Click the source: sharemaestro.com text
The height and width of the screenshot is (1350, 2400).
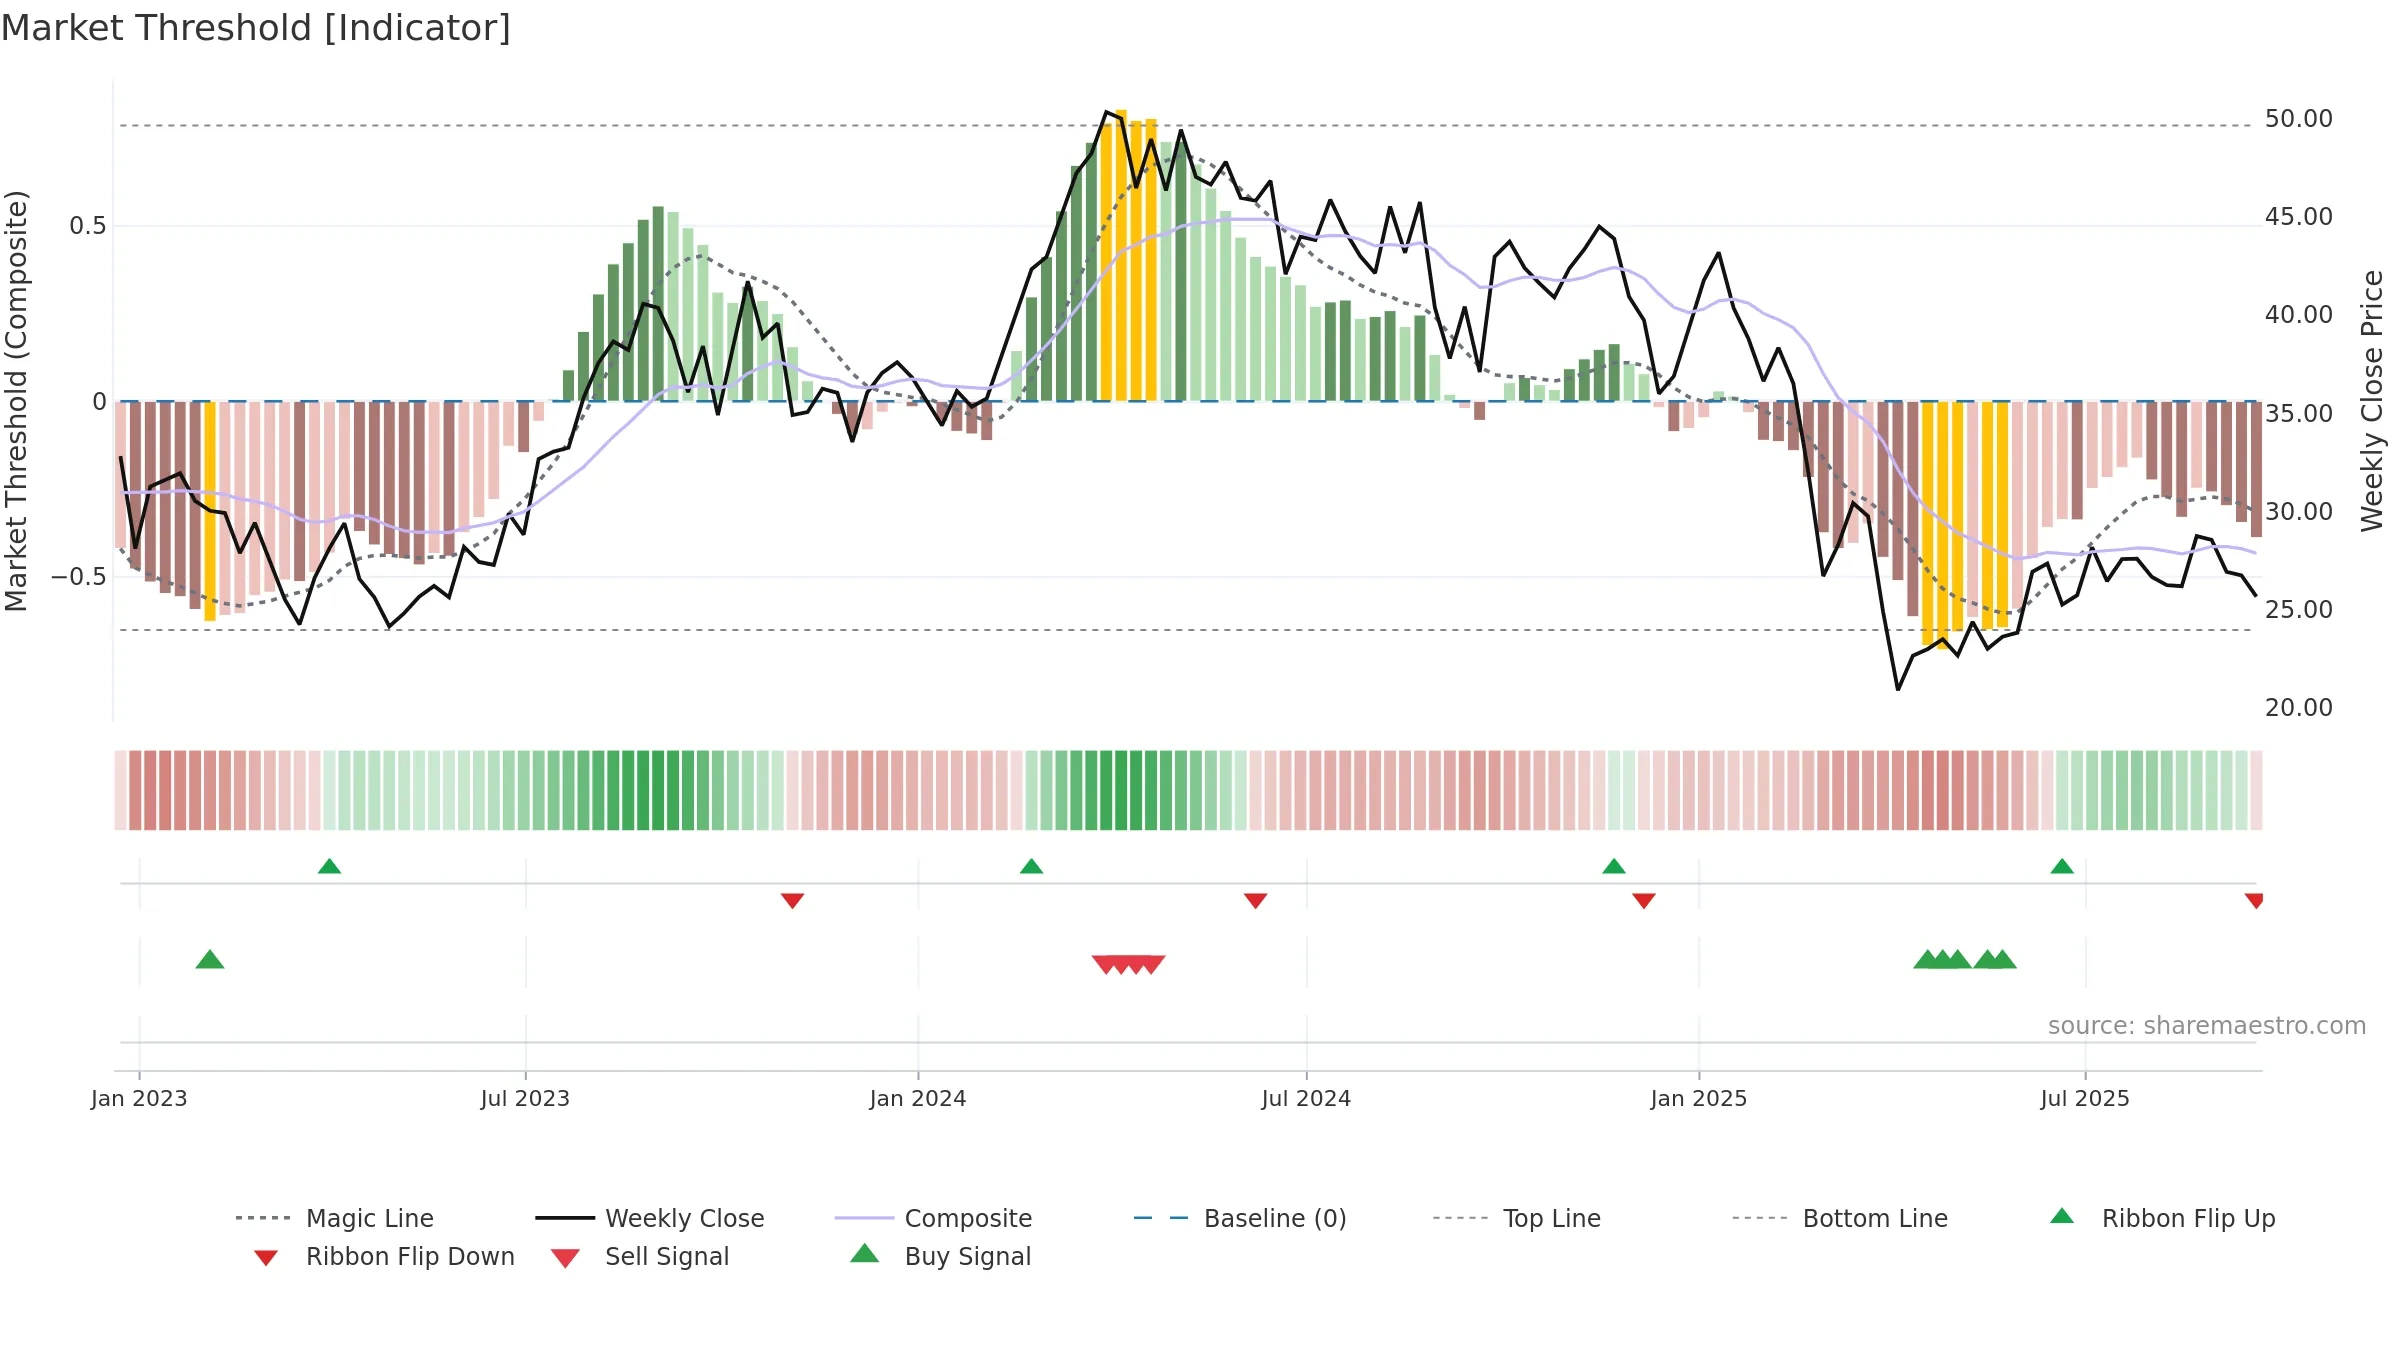click(2207, 1026)
